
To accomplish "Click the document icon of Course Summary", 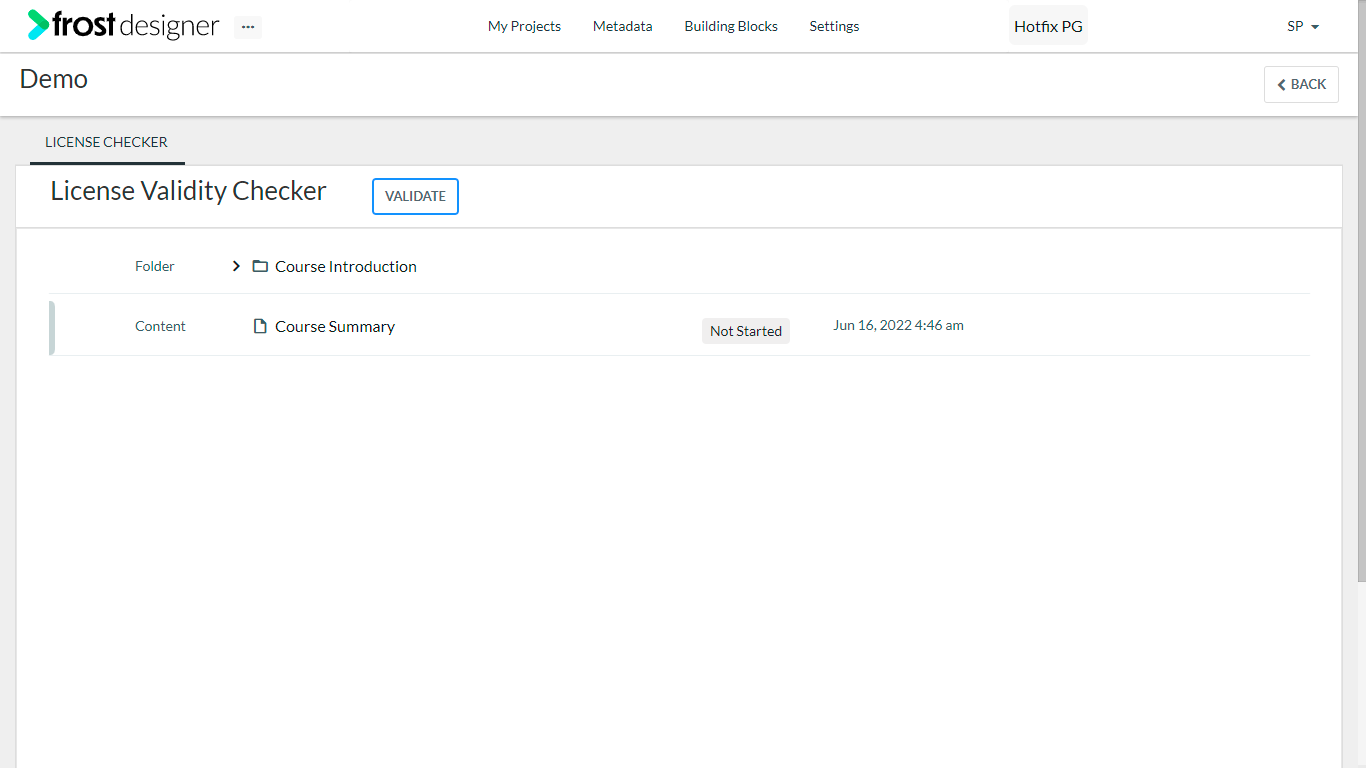I will click(260, 326).
